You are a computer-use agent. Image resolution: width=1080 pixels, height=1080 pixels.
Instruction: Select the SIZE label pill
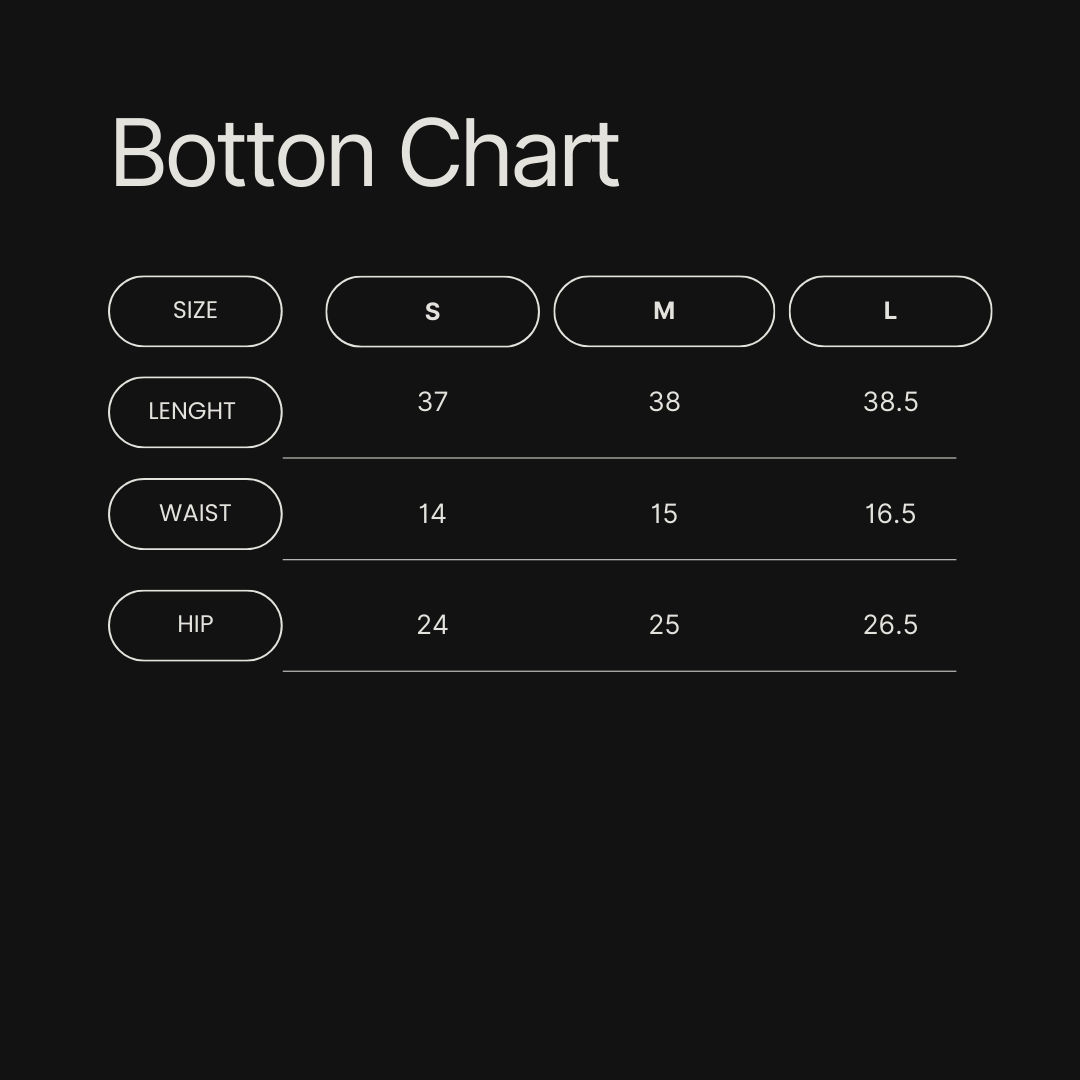[195, 311]
